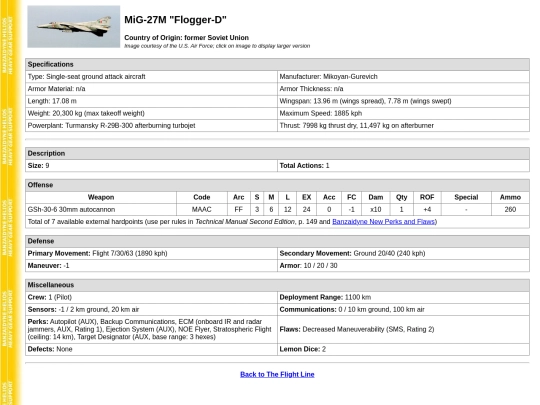The width and height of the screenshot is (540, 405).
Task: Go Back to The Flight Line
Action: 277,374
